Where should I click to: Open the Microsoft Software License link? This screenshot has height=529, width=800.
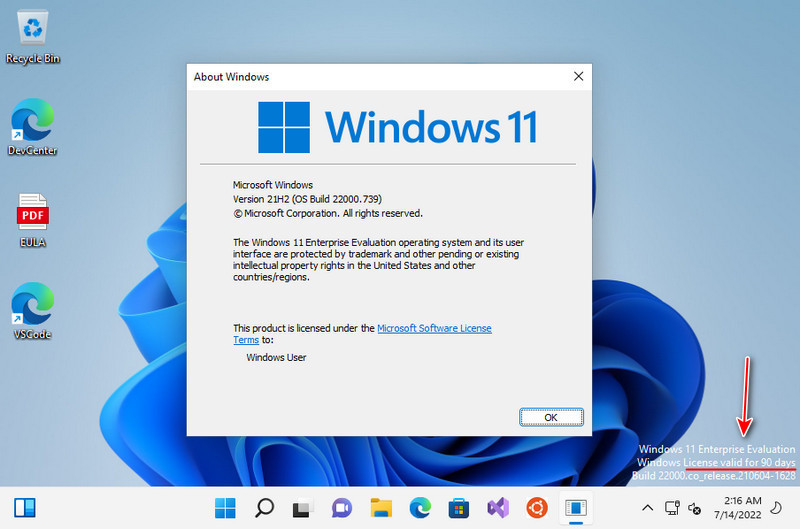point(434,329)
